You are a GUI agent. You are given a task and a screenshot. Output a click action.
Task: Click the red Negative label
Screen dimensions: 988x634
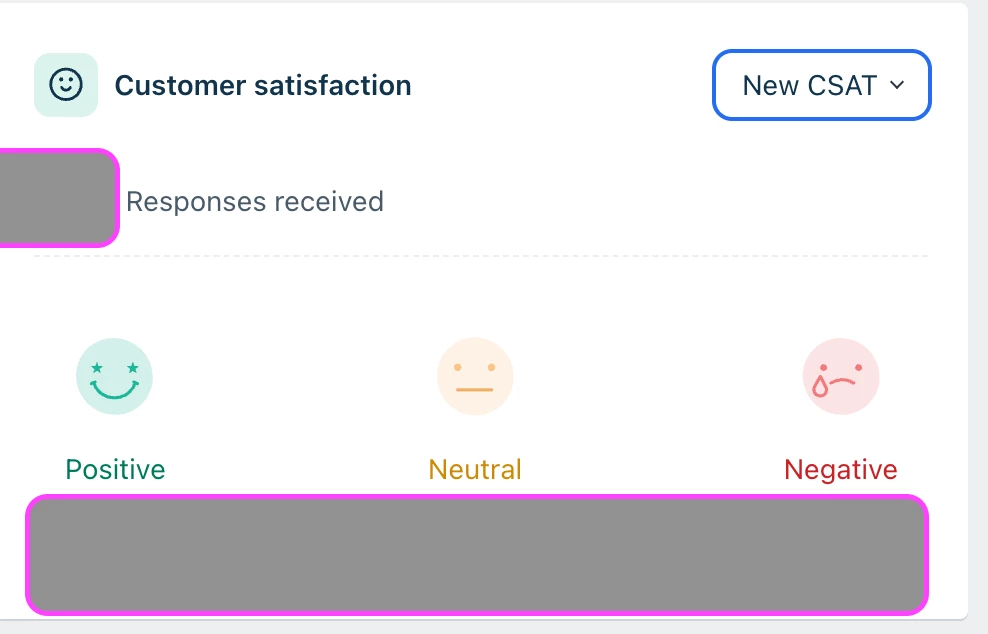[841, 470]
